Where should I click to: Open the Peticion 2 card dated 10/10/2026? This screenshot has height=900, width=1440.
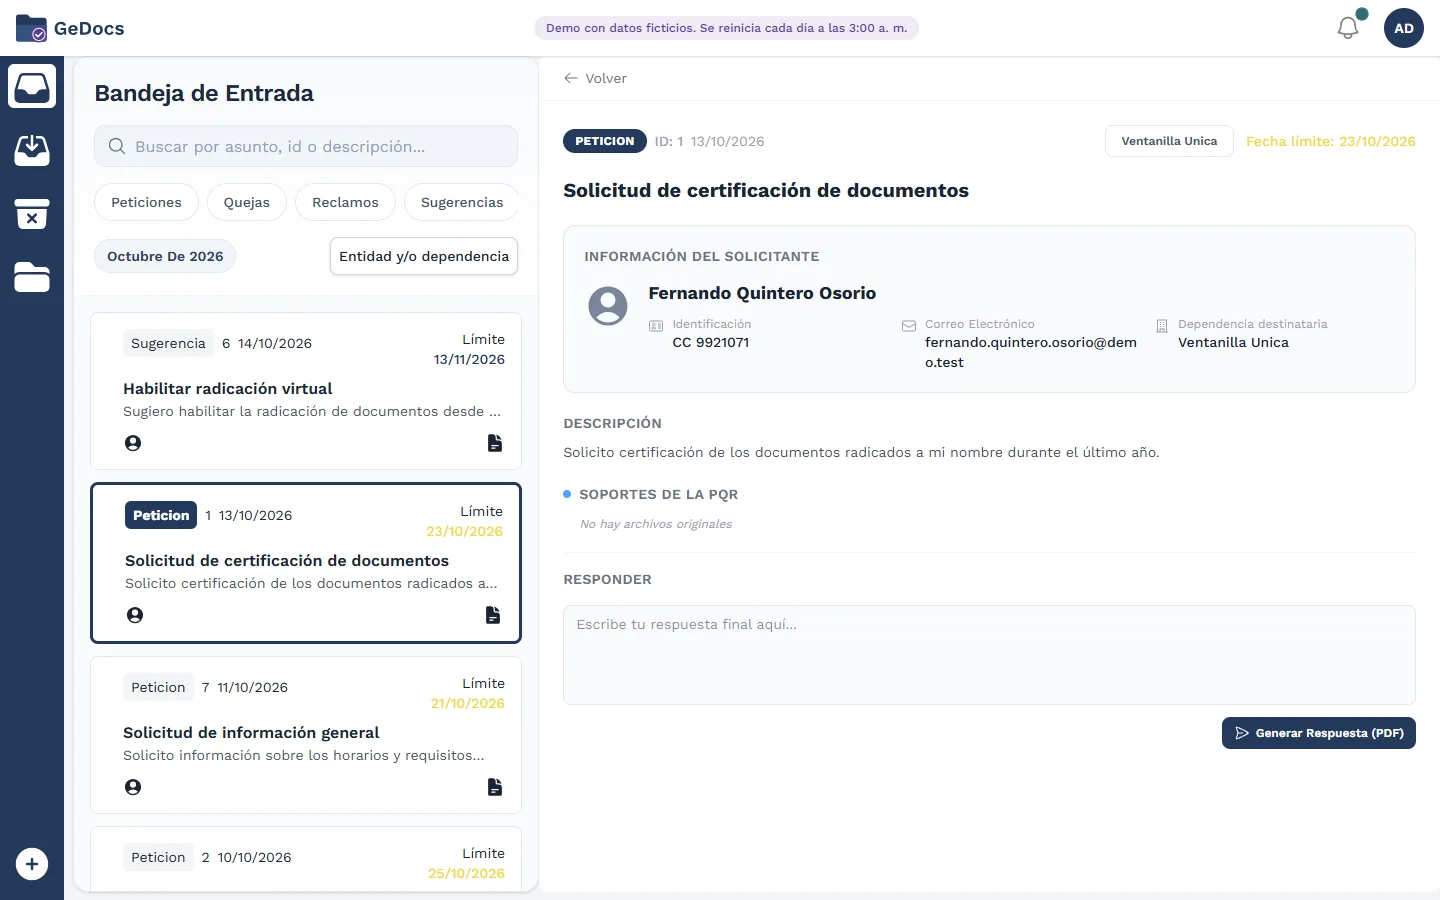(306, 858)
